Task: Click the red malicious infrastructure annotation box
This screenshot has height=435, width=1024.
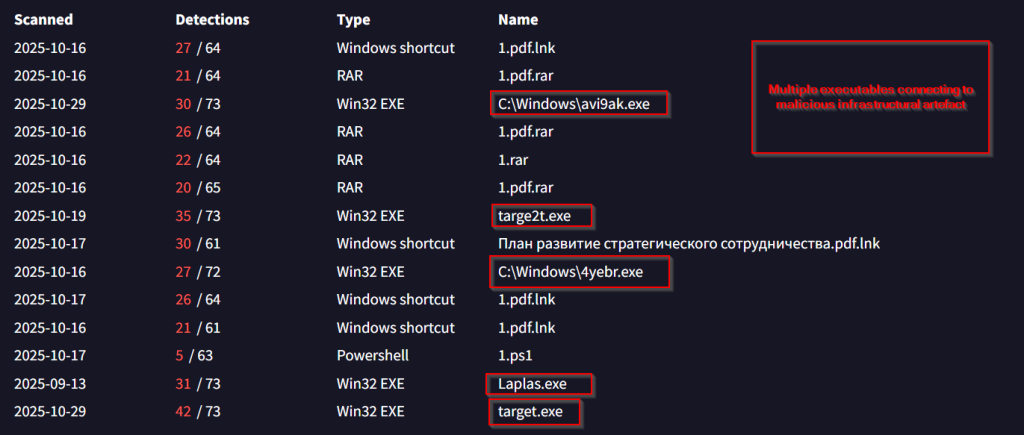Action: click(870, 97)
